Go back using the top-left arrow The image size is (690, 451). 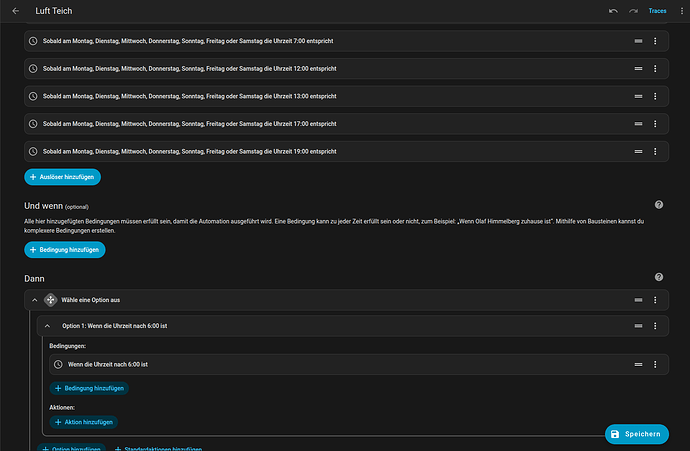(x=15, y=11)
